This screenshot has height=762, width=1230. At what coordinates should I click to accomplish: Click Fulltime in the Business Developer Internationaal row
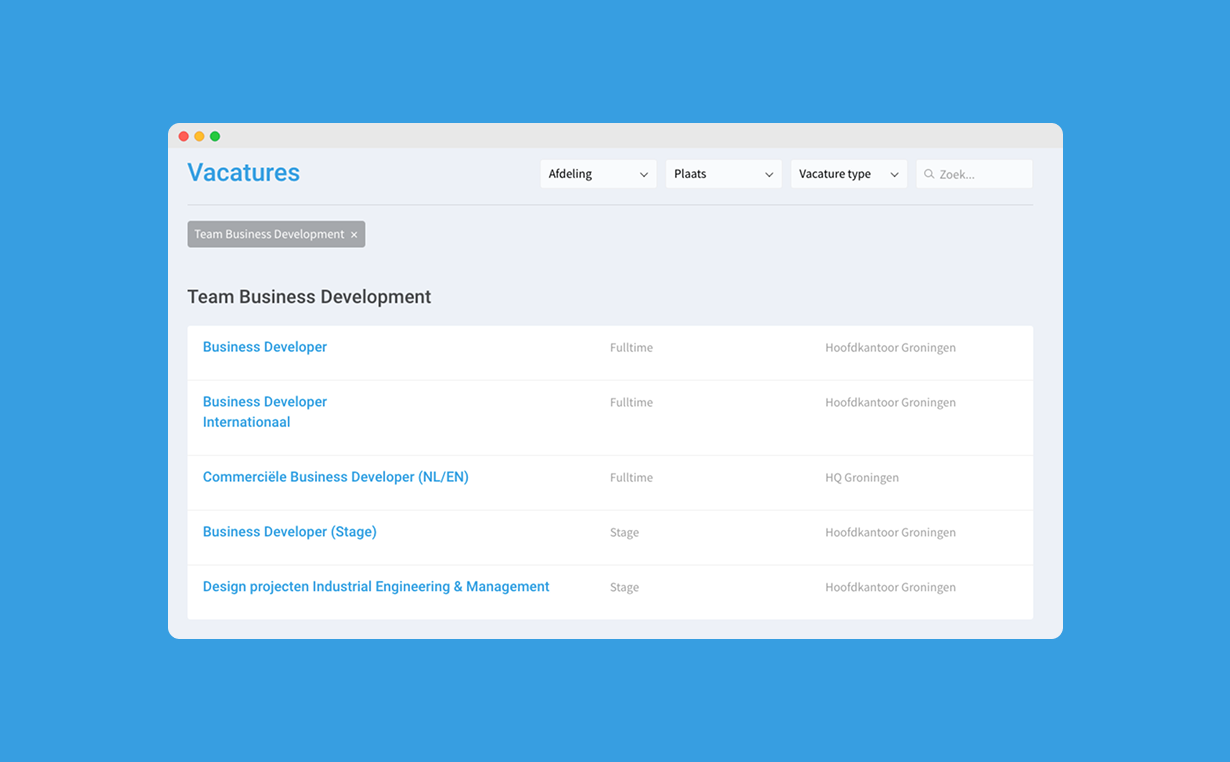(631, 403)
